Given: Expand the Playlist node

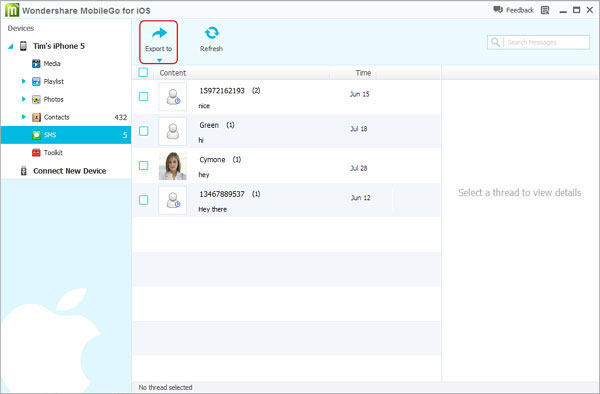Looking at the screenshot, I should point(23,81).
